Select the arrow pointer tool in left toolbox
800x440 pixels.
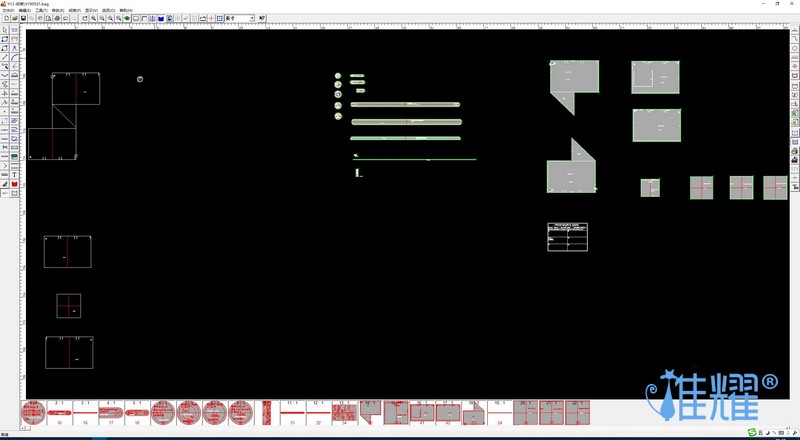coord(5,30)
